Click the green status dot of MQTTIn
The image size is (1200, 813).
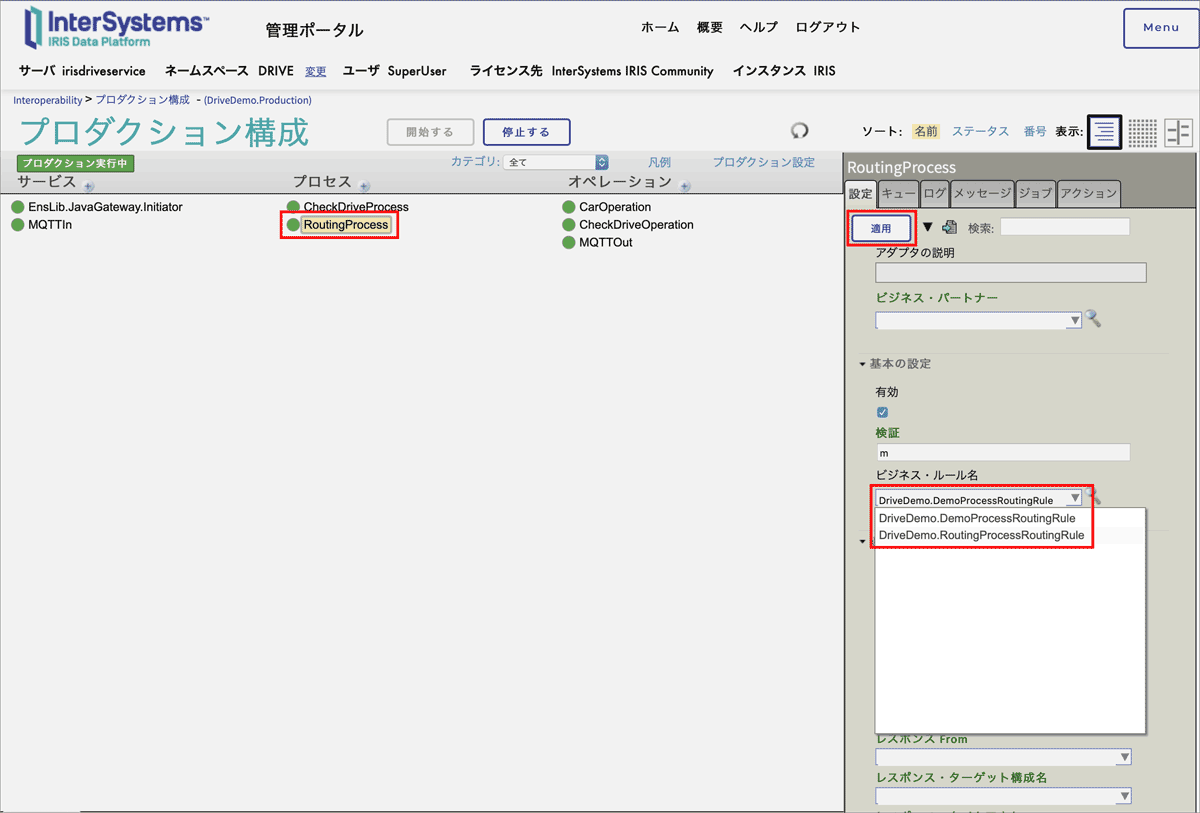click(18, 225)
